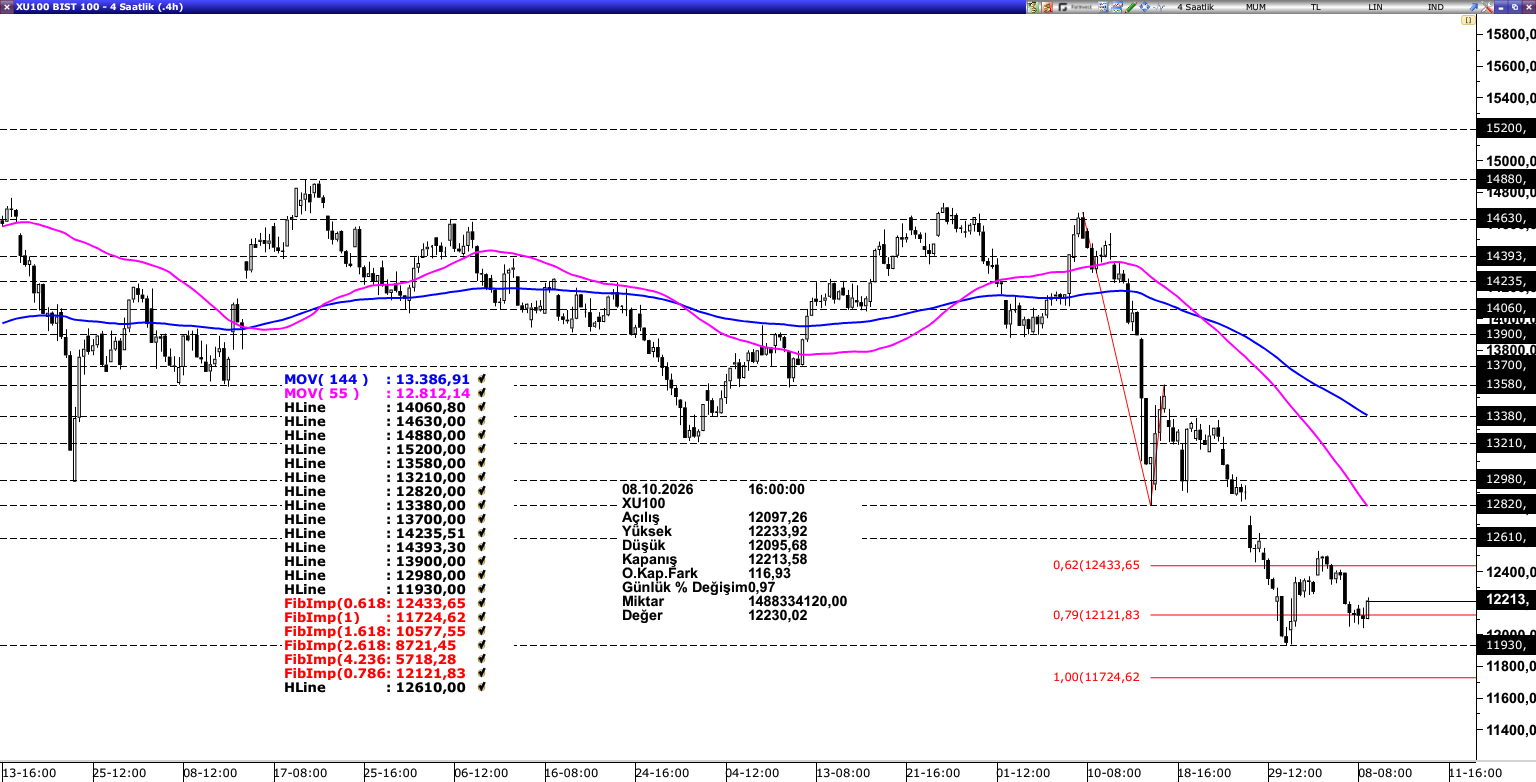Screen dimensions: 1536x782
Task: Toggle checkmark for FibImp(4.236) 5718,28
Action: (x=482, y=660)
